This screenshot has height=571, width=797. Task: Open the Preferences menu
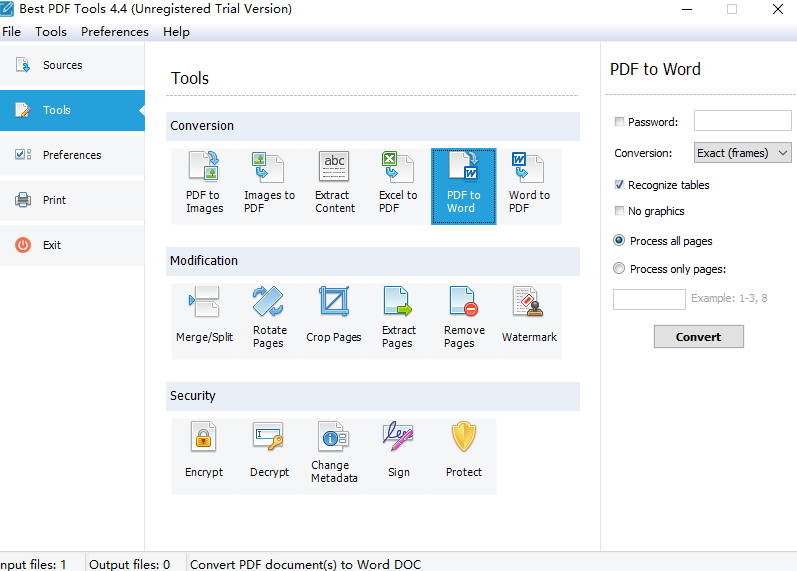click(x=115, y=32)
